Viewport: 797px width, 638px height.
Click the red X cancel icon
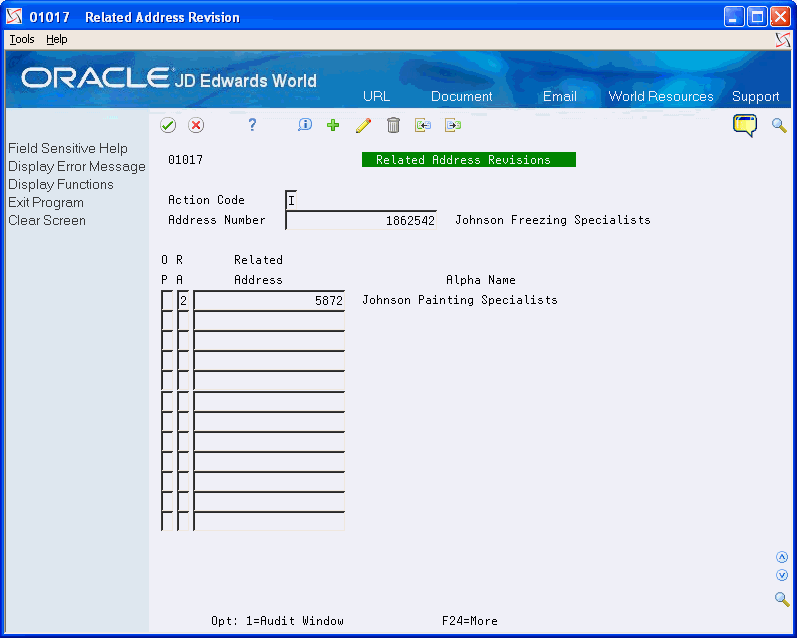(x=196, y=125)
